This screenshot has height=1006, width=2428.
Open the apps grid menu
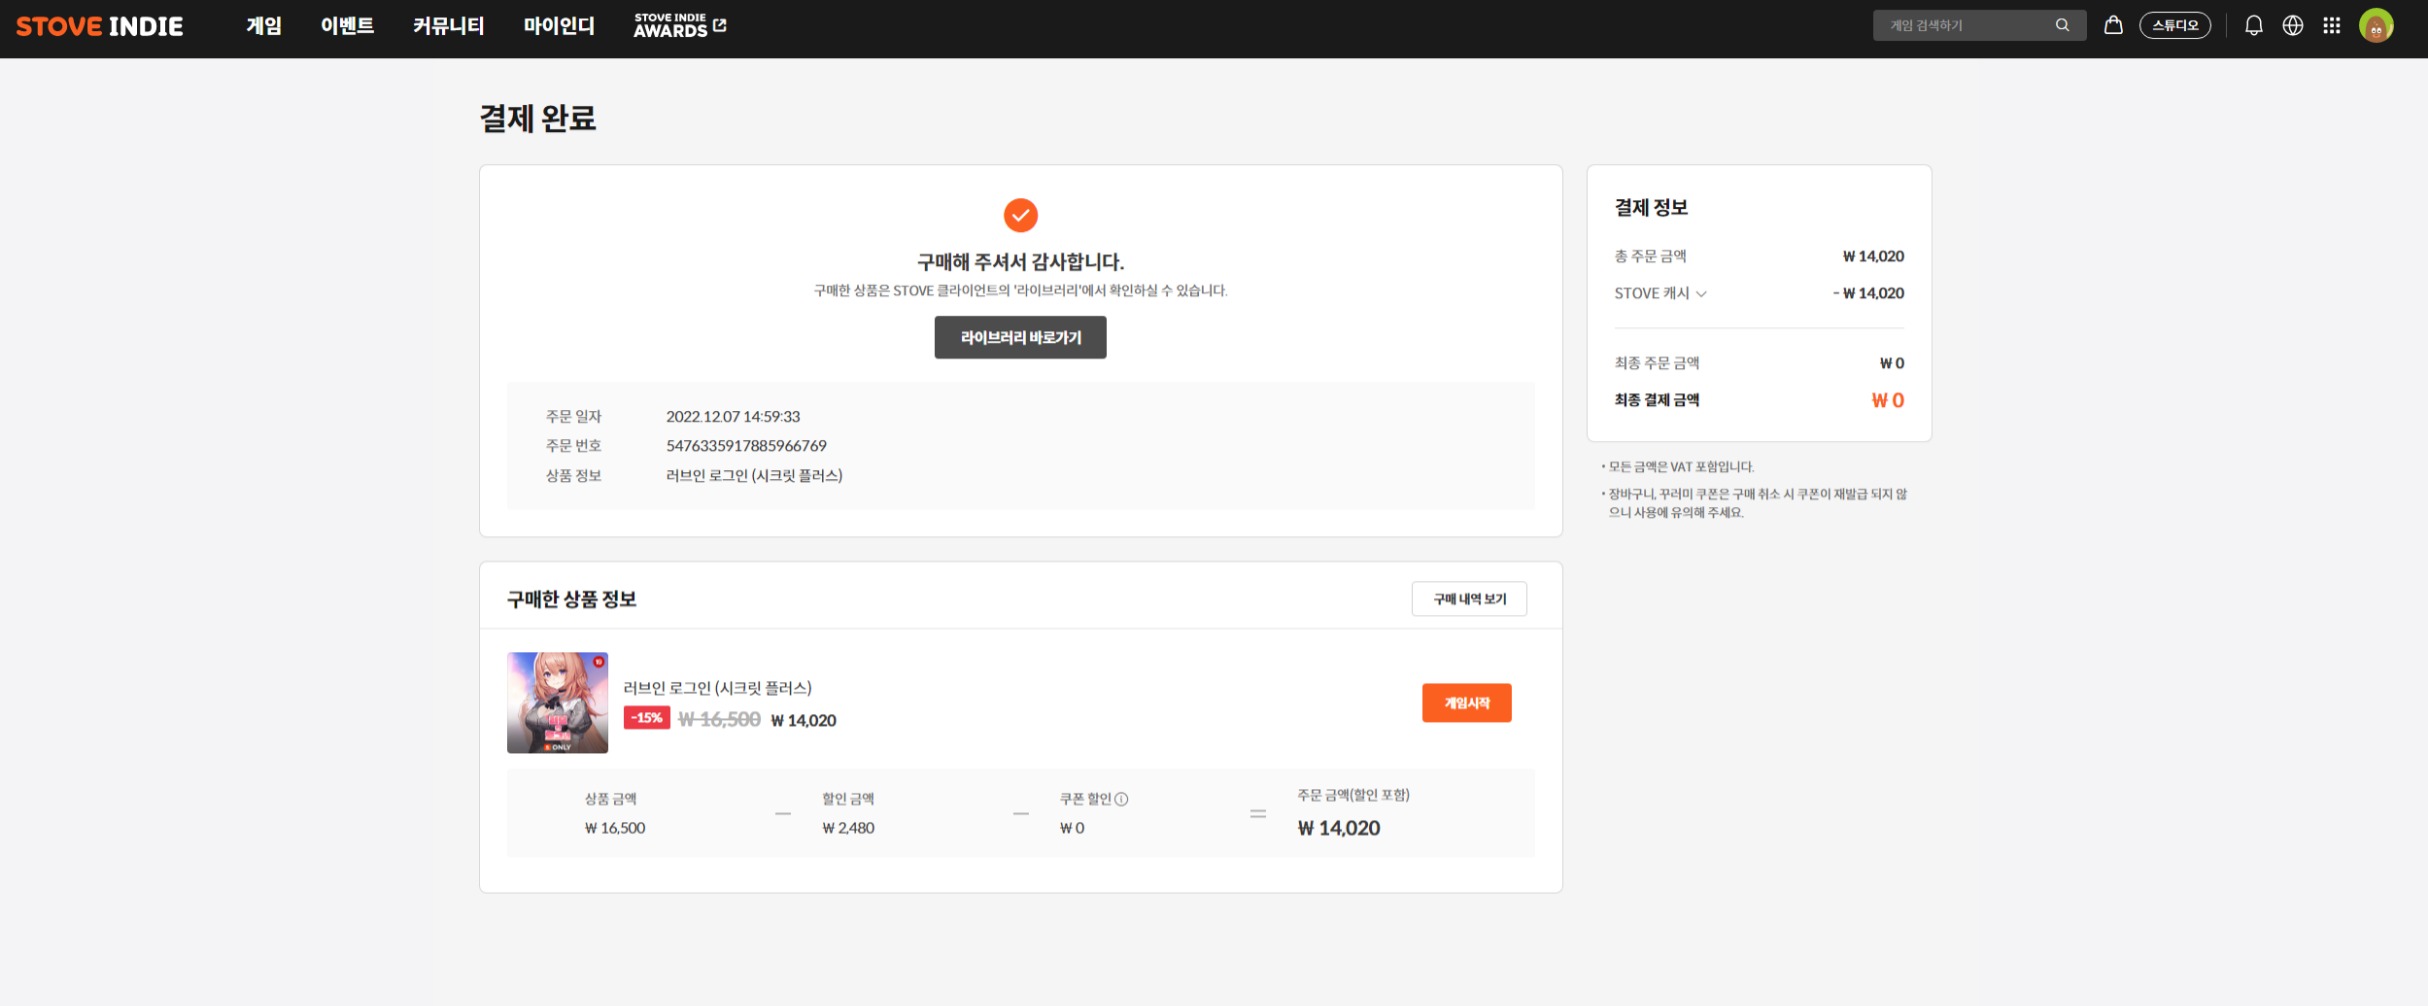(2331, 25)
